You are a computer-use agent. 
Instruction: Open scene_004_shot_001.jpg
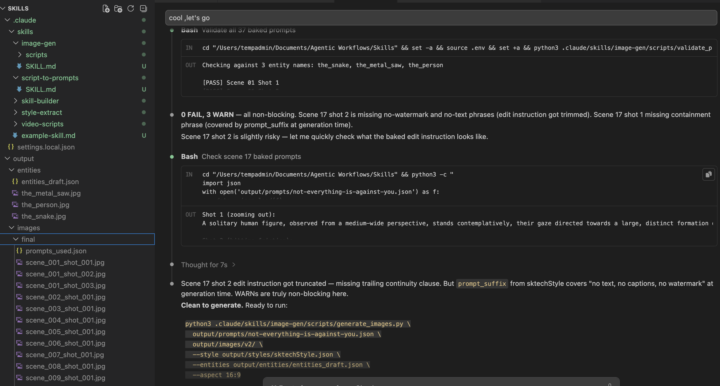tap(65, 320)
